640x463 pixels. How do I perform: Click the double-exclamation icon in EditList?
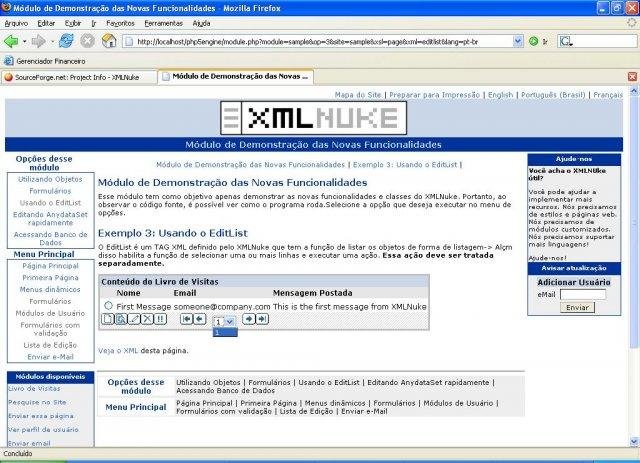pyautogui.click(x=160, y=319)
